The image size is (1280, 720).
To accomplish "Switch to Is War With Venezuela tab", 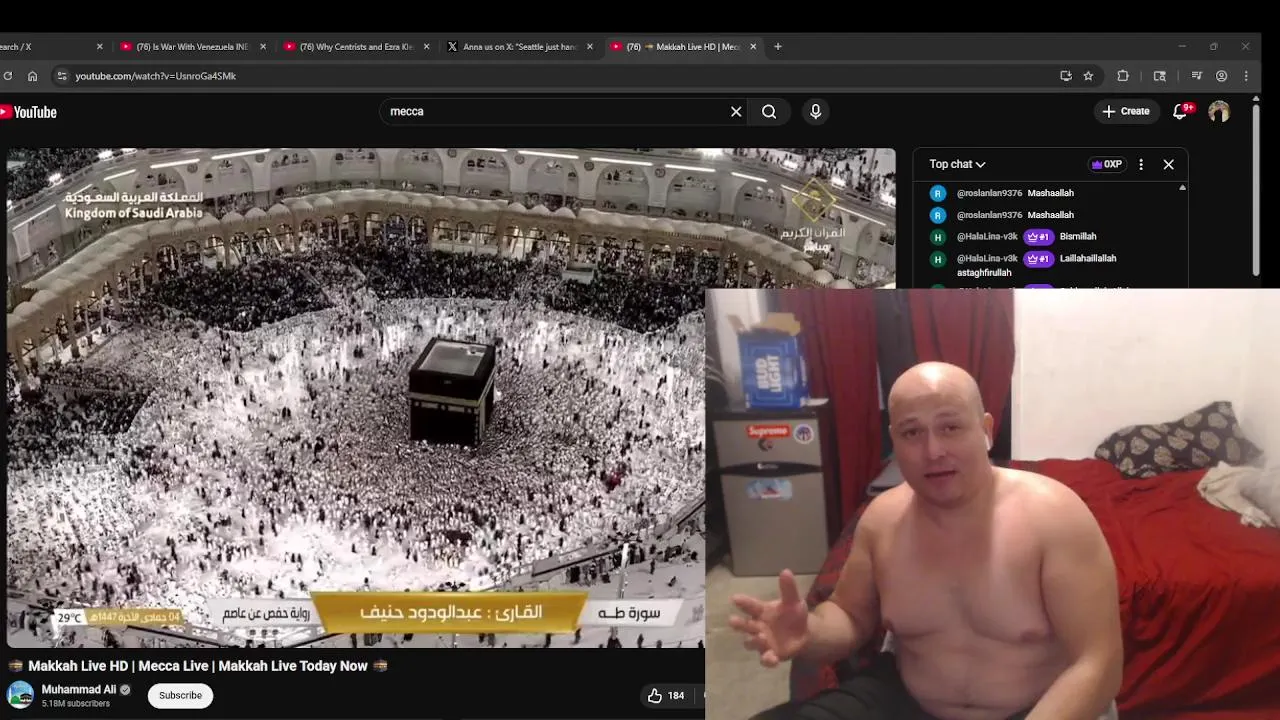I will (192, 46).
